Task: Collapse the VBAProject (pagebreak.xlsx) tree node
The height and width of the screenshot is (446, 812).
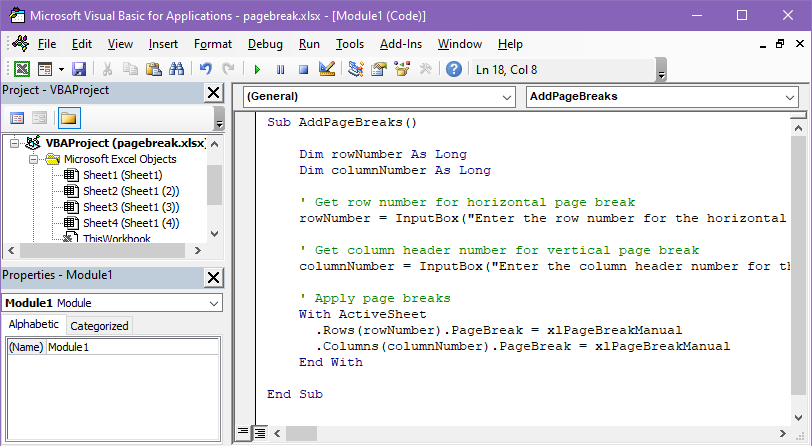Action: pos(14,143)
